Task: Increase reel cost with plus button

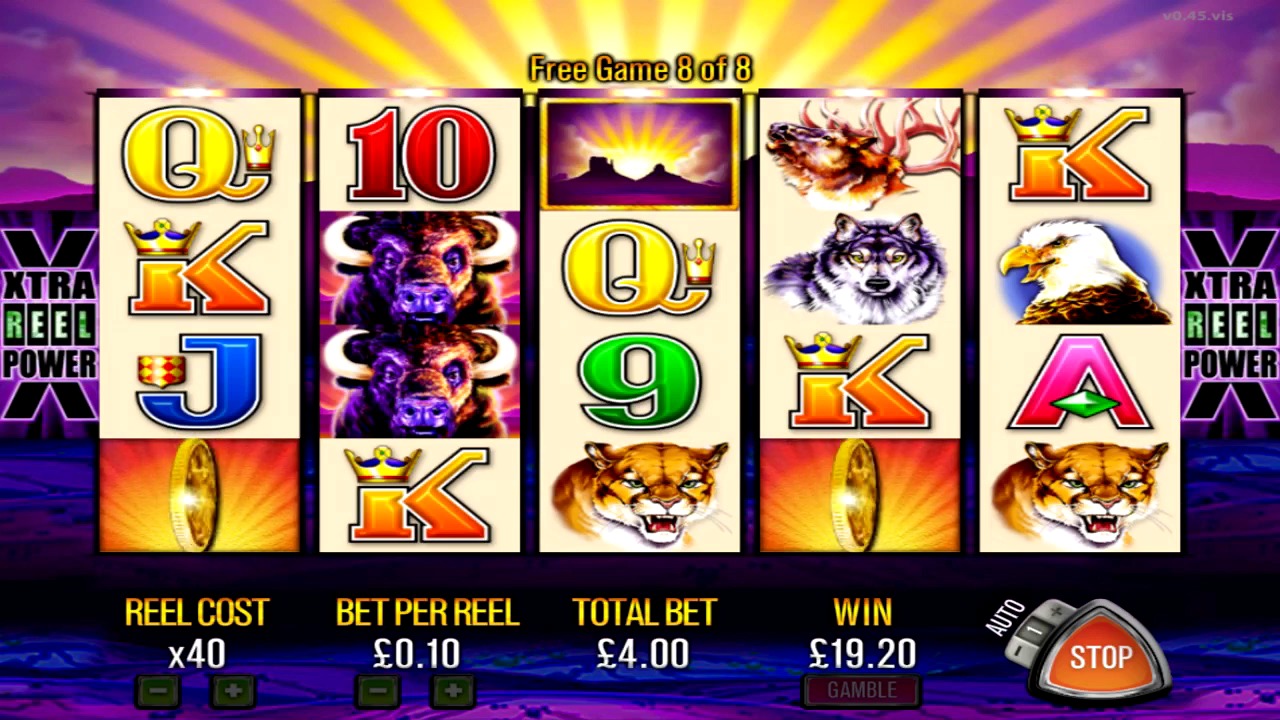Action: (x=232, y=690)
